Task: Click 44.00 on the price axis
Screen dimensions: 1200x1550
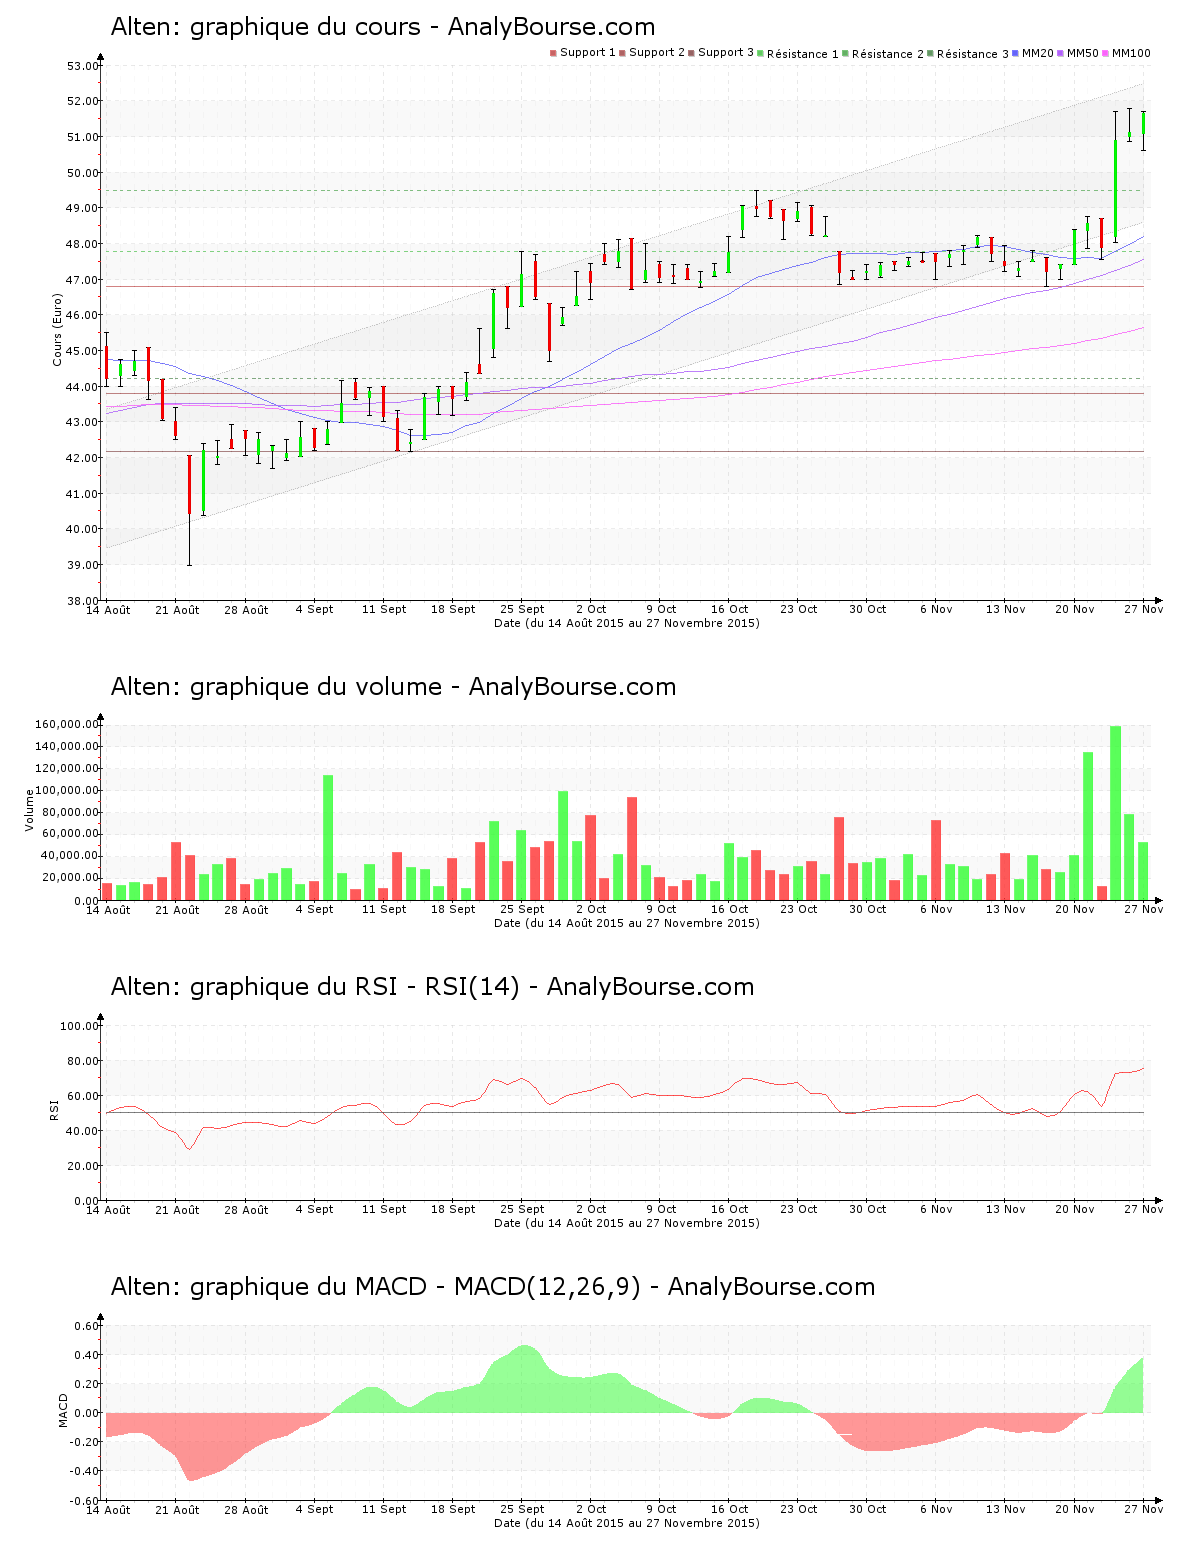Action: pyautogui.click(x=83, y=387)
